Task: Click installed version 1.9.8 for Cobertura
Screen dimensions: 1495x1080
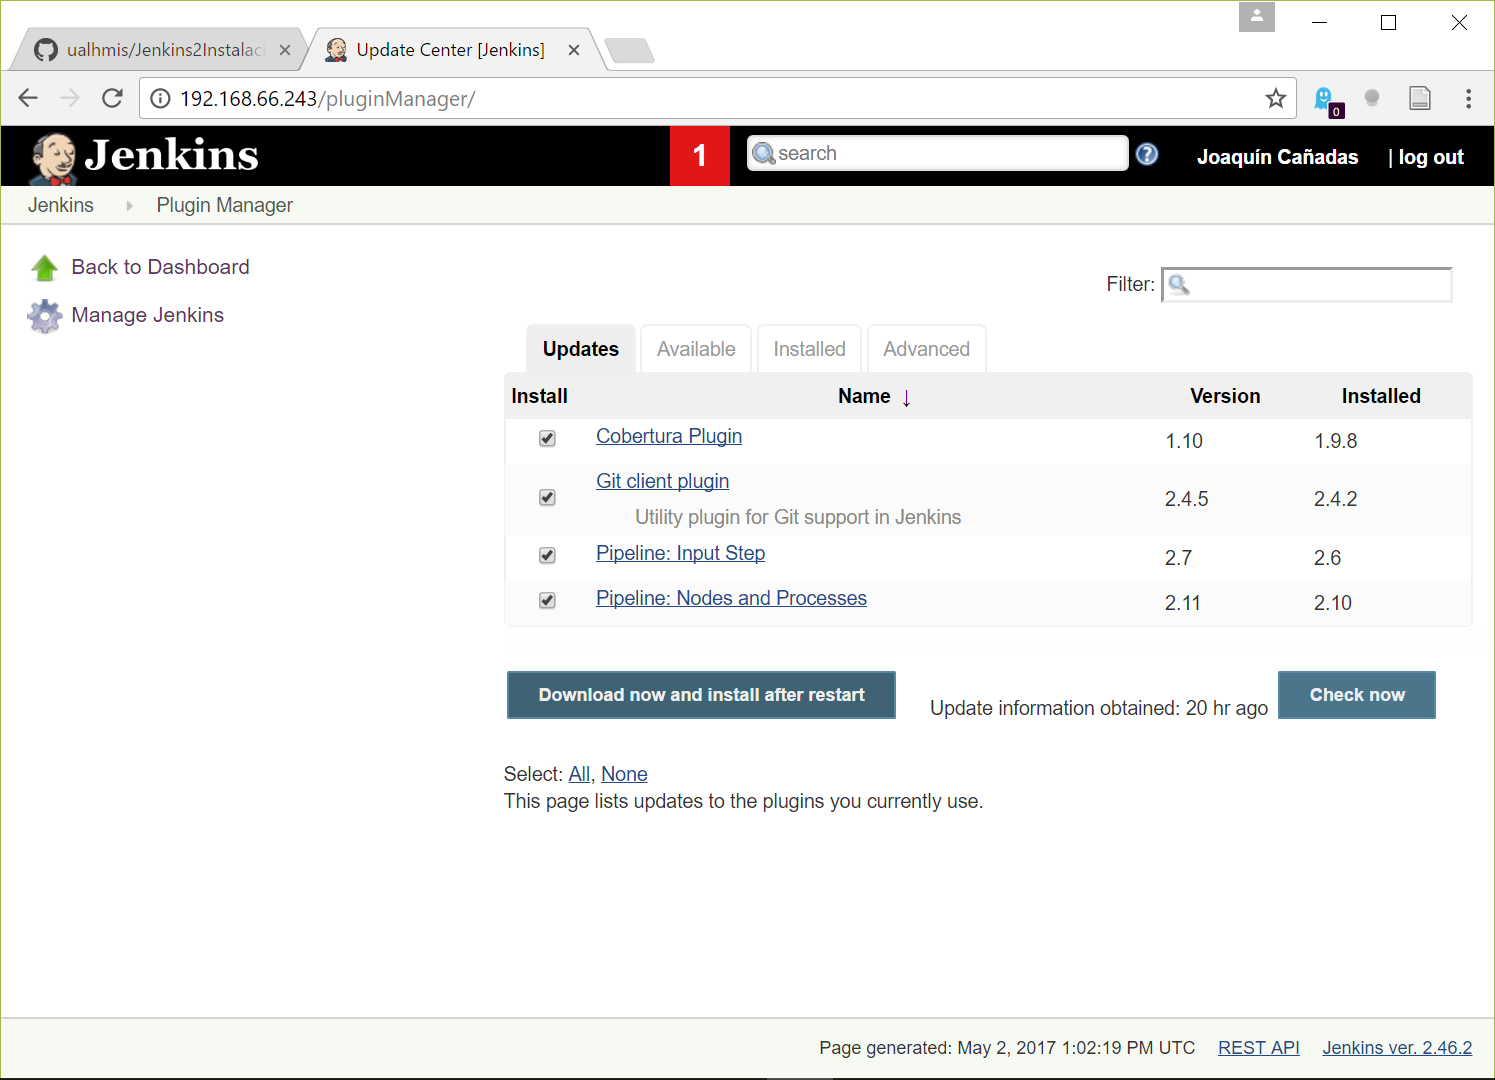Action: [1335, 441]
